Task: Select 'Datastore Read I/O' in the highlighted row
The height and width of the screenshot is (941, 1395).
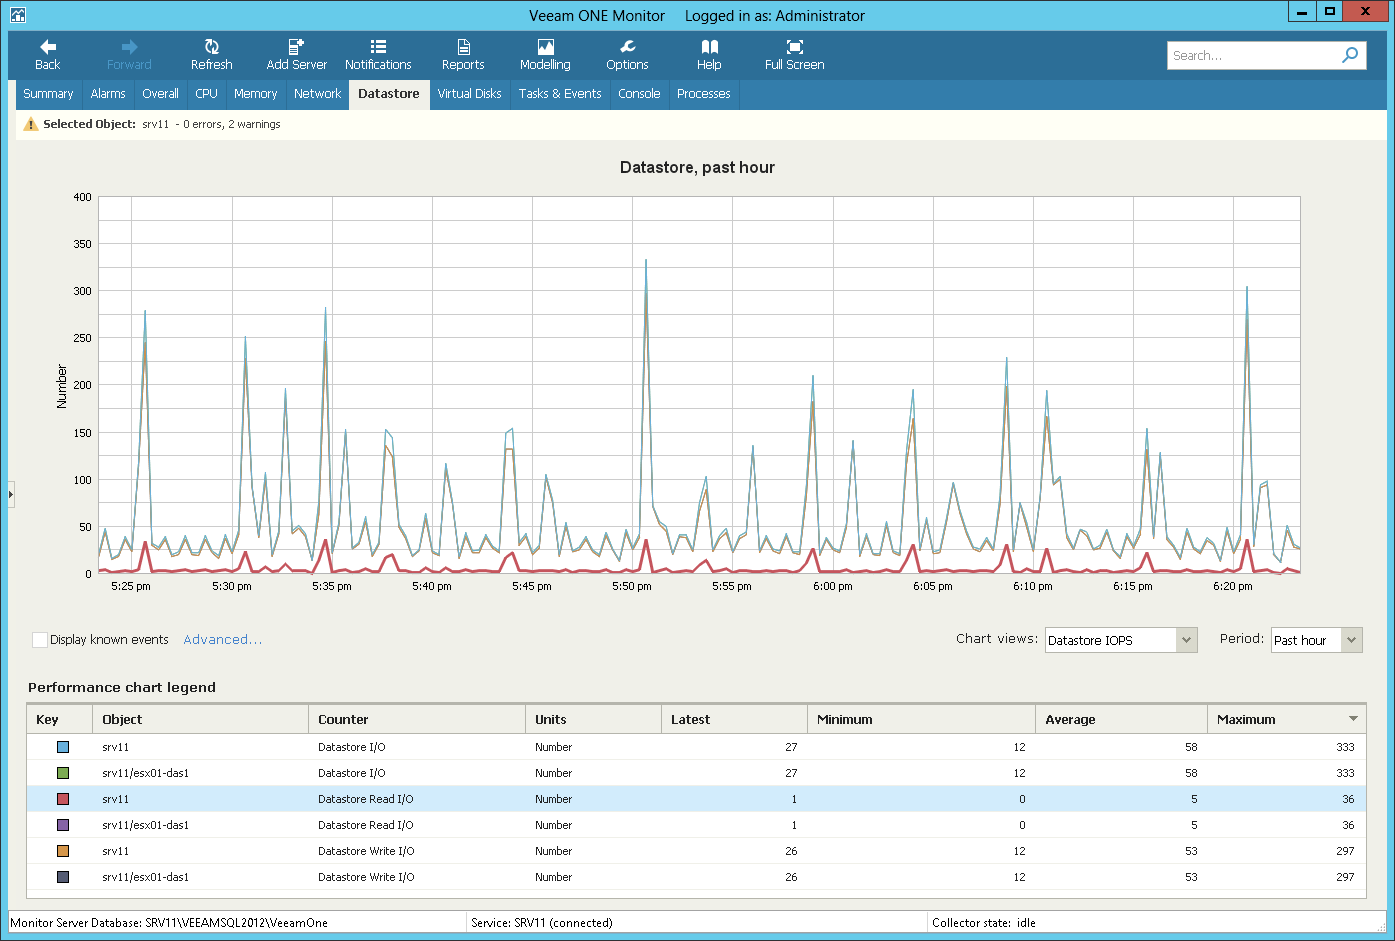Action: [x=365, y=799]
